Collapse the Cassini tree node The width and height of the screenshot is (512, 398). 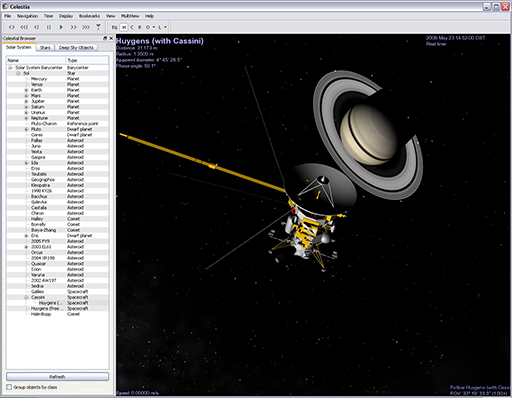(26, 297)
